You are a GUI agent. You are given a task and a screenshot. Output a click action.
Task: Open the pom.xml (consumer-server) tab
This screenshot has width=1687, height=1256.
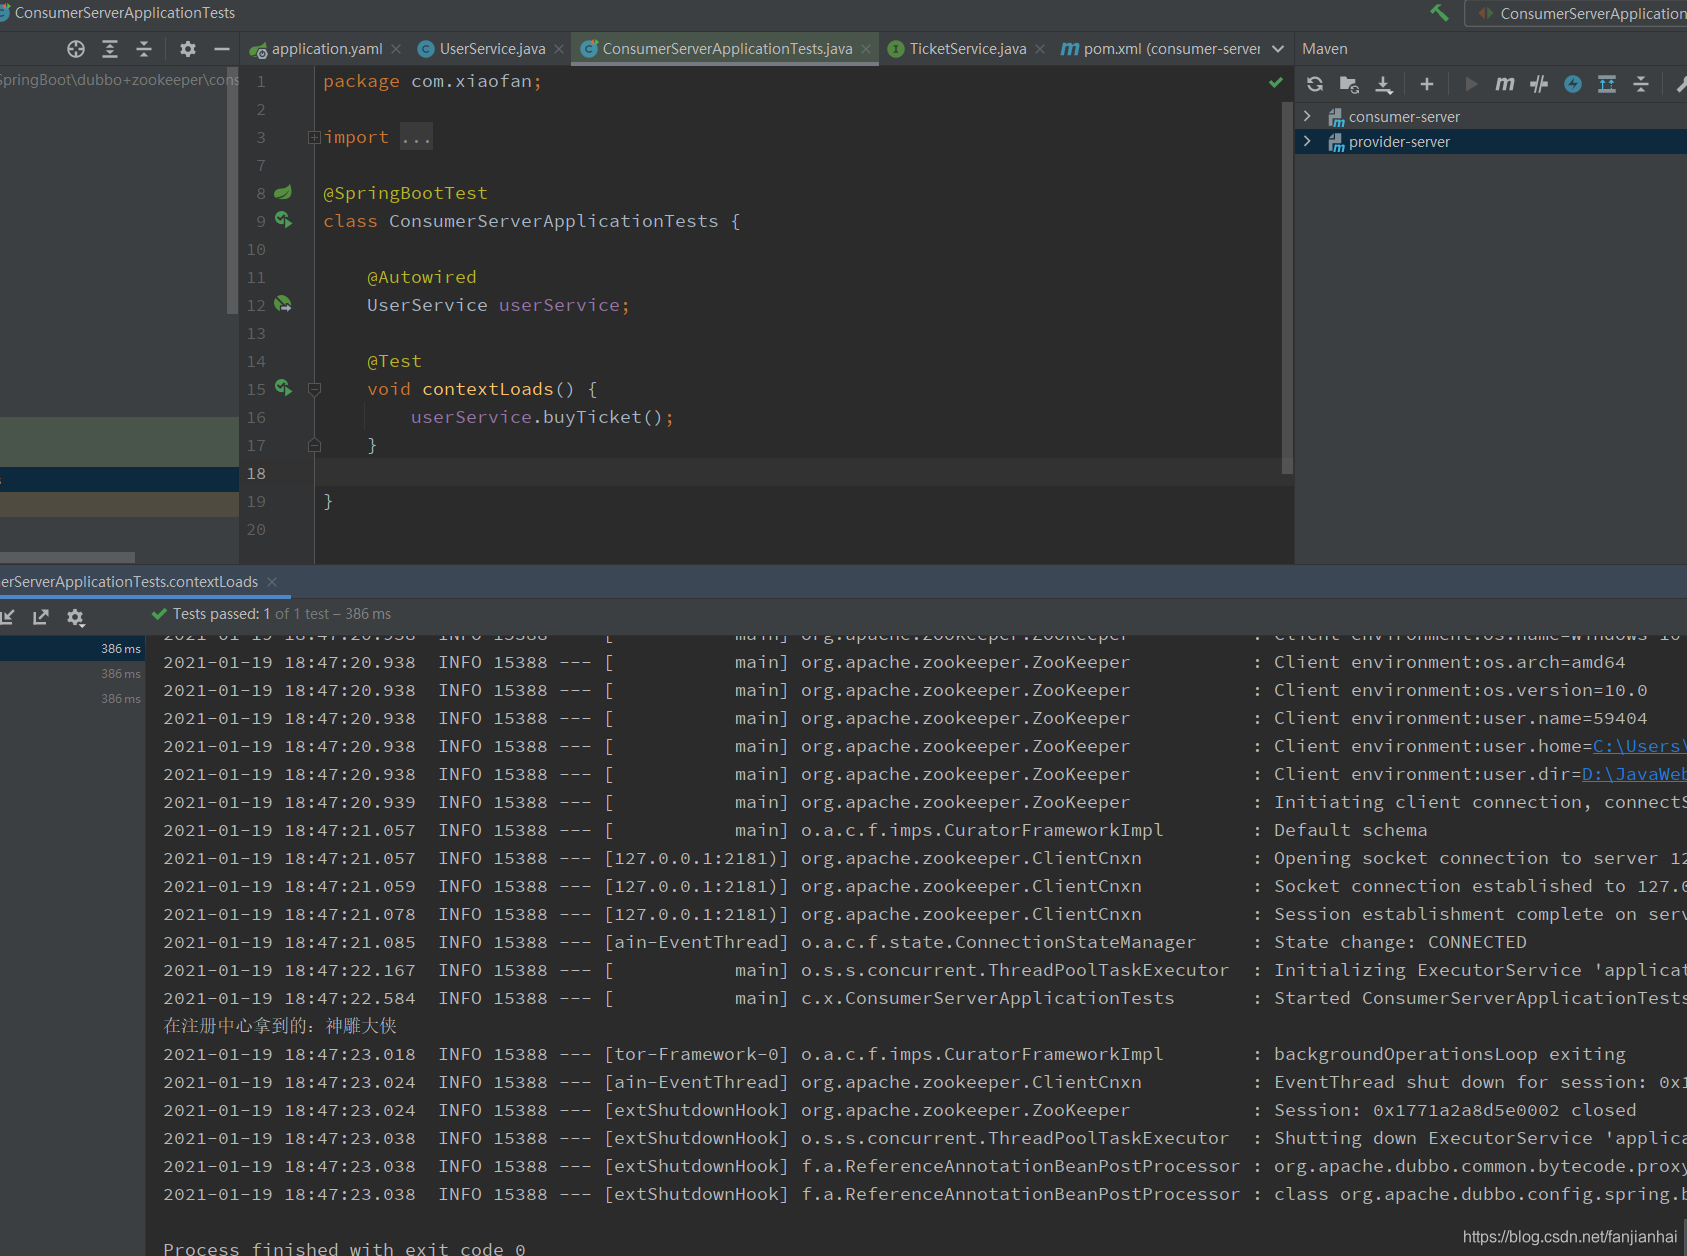[x=1160, y=49]
